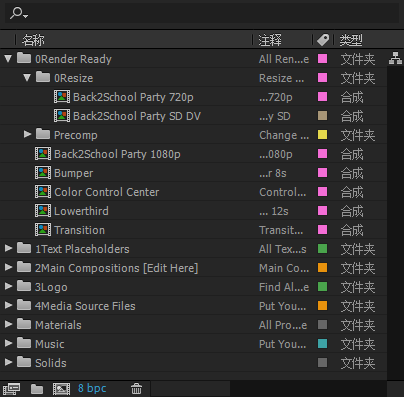This screenshot has height=397, width=404.
Task: Click the label tag column header icon
Action: click(x=323, y=40)
